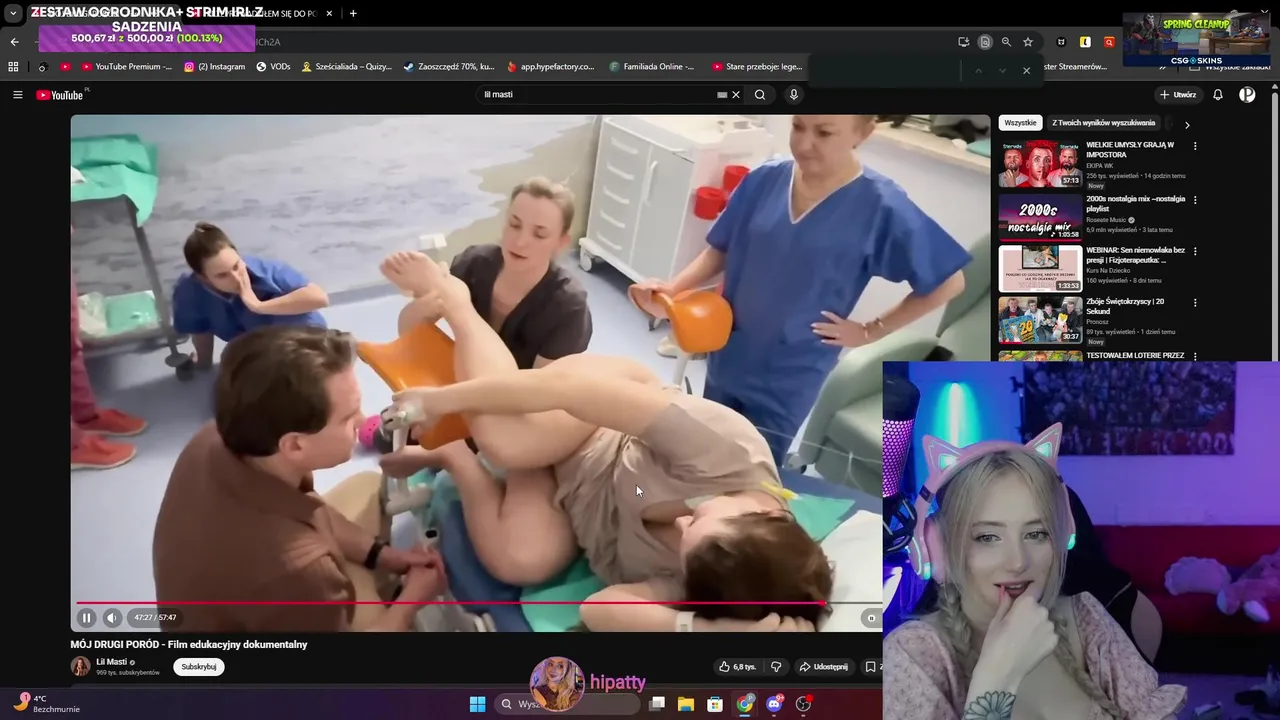This screenshot has width=1280, height=720.
Task: Open the 'Zbóje Świętokrzyscy | 20 Sekund' title
Action: pyautogui.click(x=1125, y=306)
